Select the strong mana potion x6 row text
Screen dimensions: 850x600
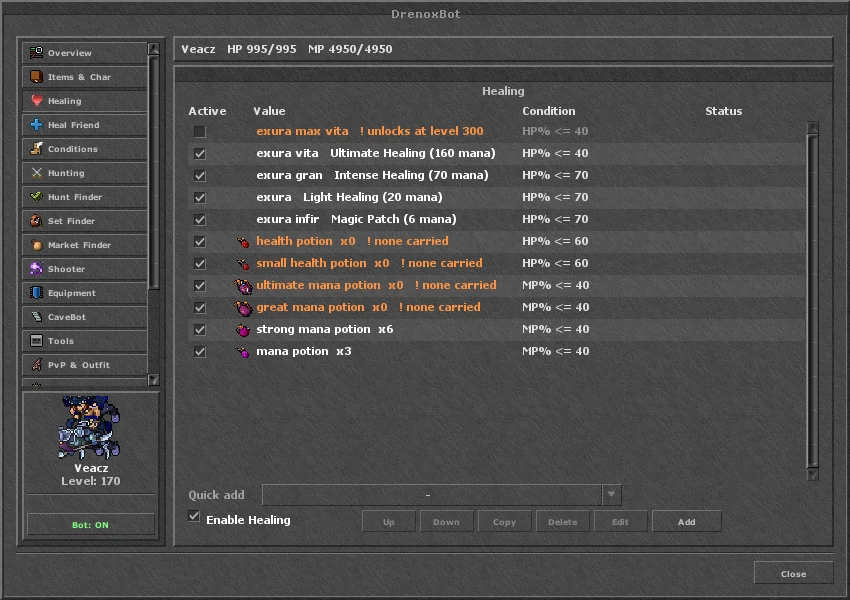click(324, 330)
